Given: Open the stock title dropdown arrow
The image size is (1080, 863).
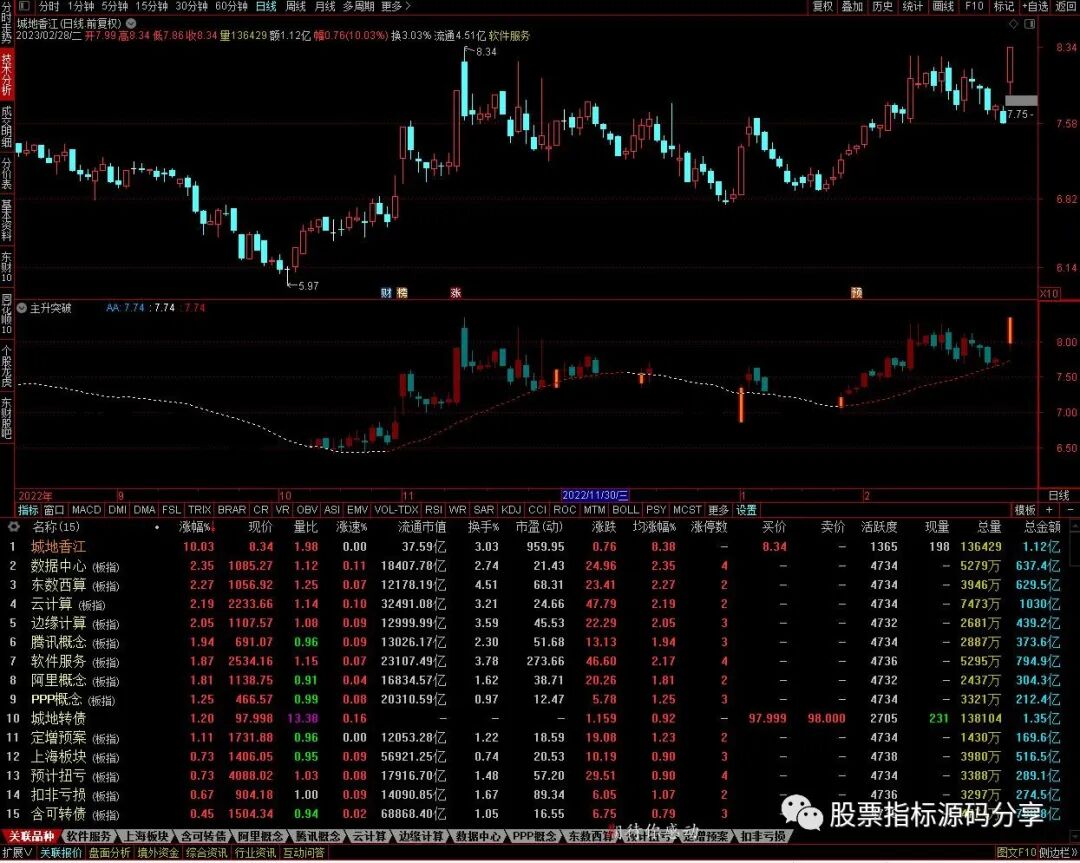Looking at the screenshot, I should tap(132, 23).
